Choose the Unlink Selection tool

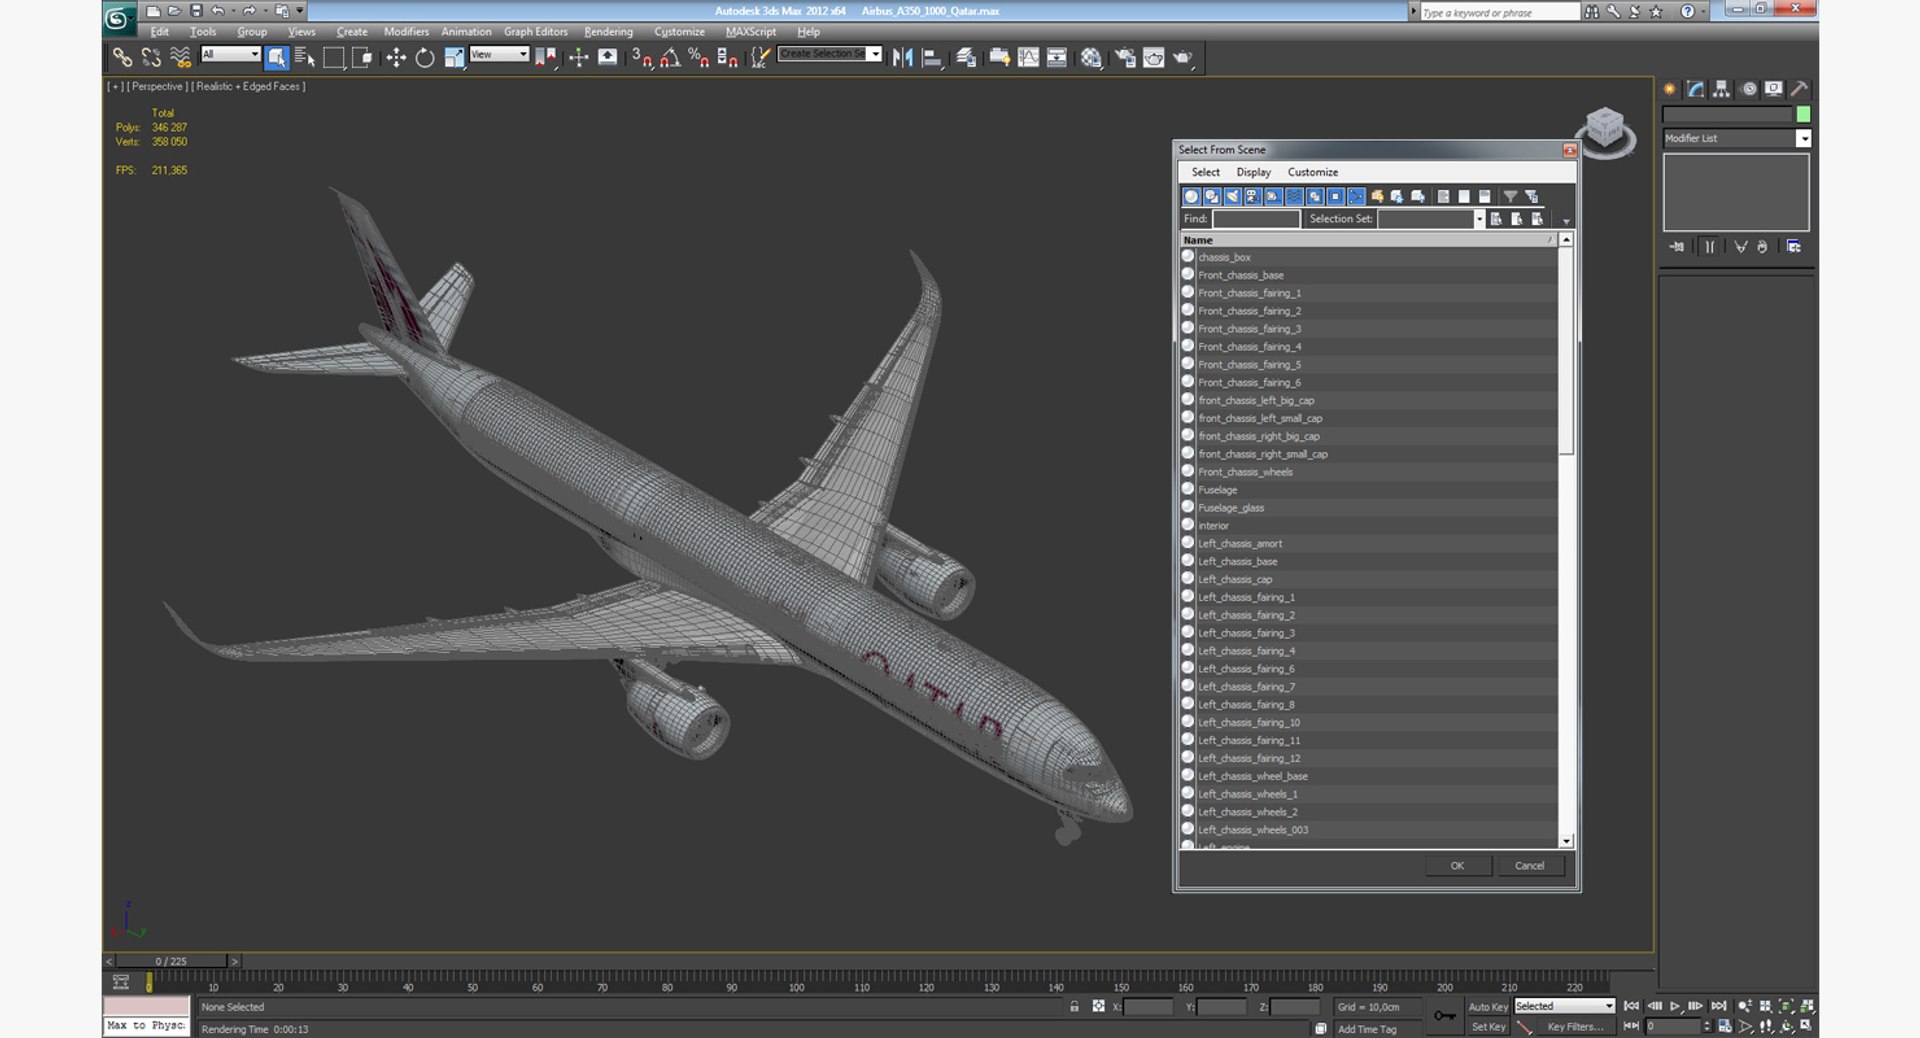click(151, 58)
